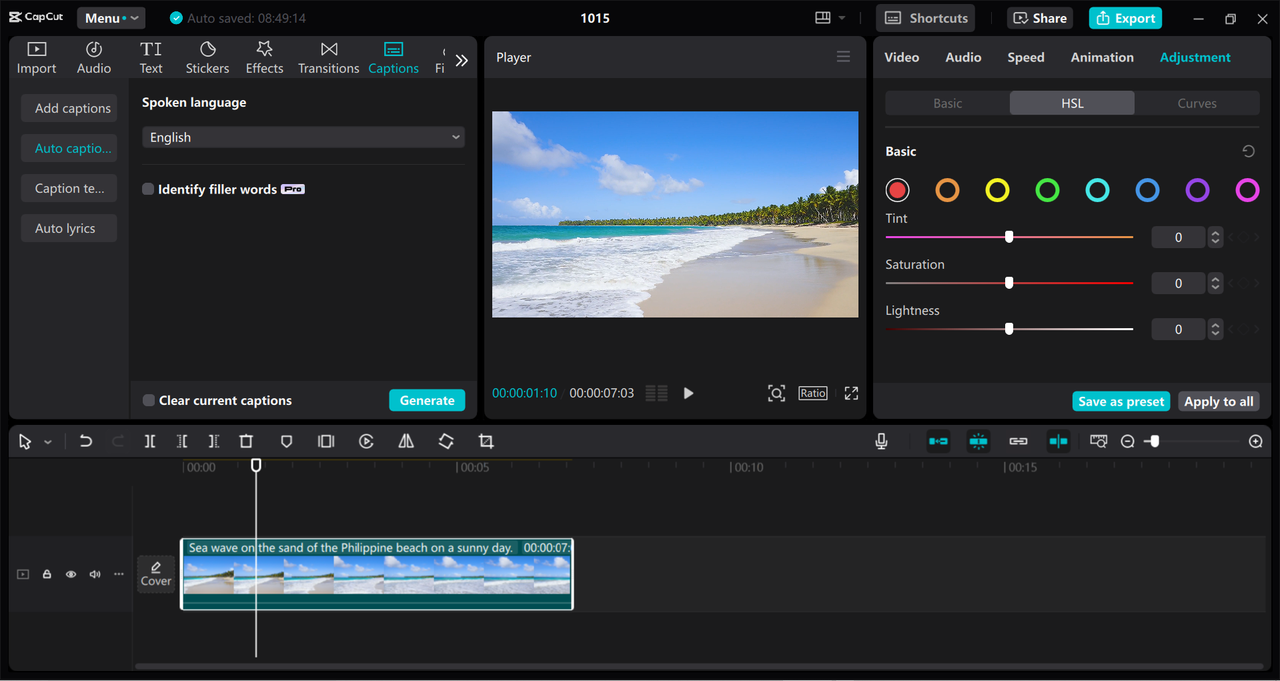Image resolution: width=1280 pixels, height=681 pixels.
Task: Click the timeline zoom-out magnifier
Action: click(1127, 441)
